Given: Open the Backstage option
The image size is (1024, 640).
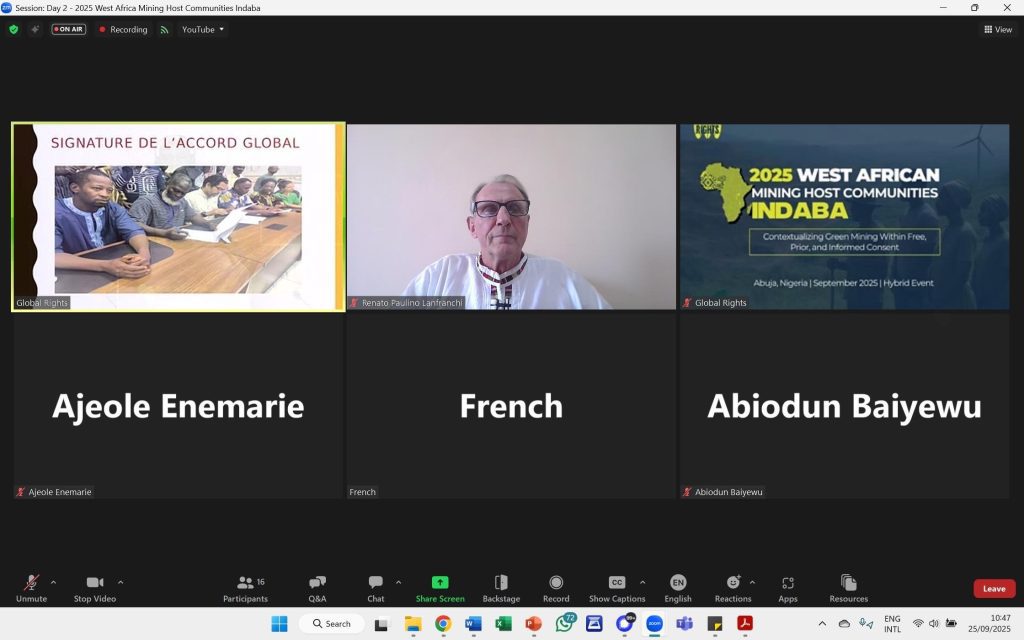Looking at the screenshot, I should point(501,588).
